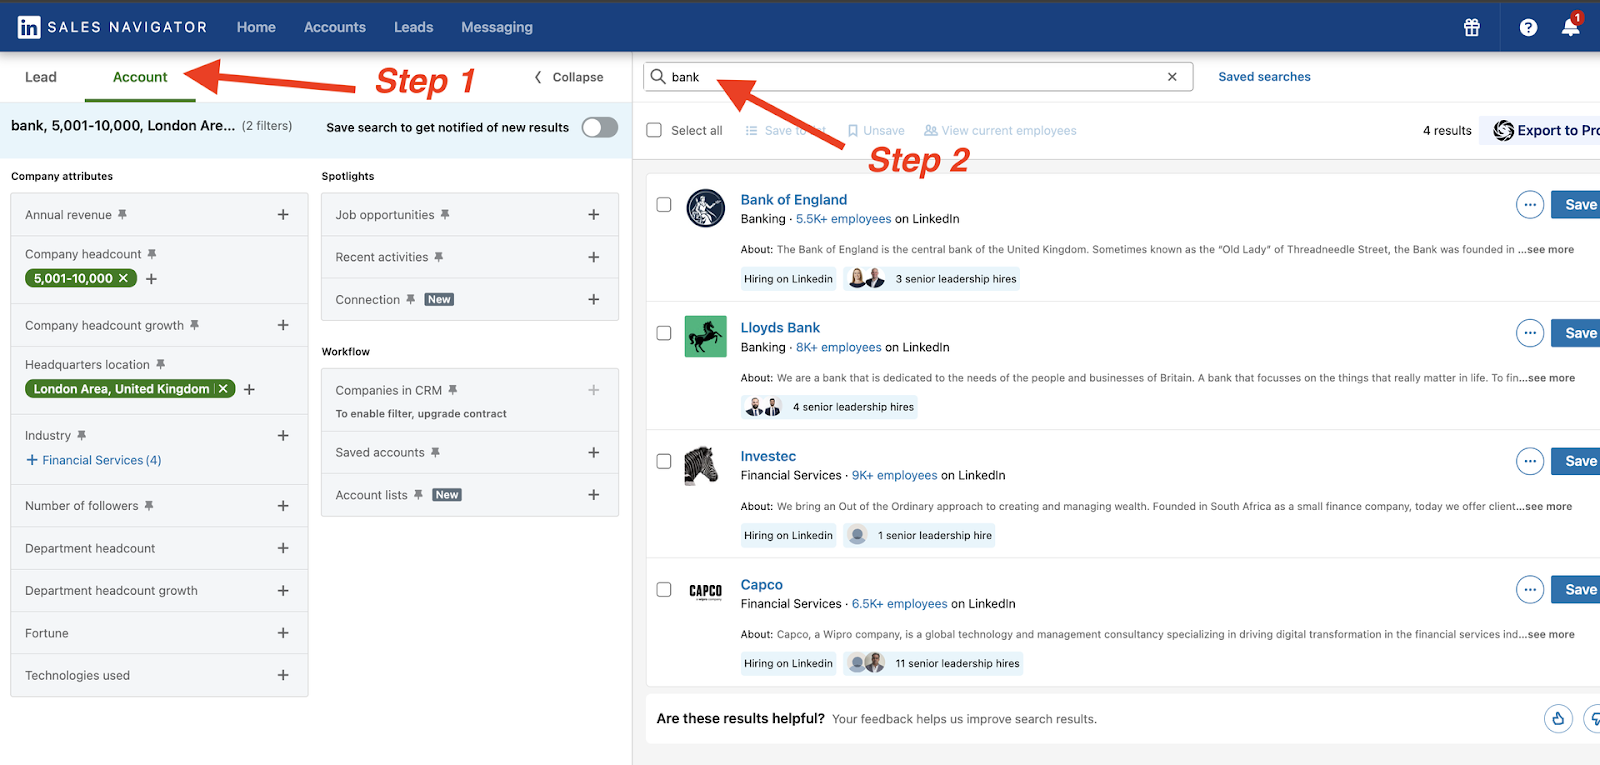Expand the Department headcount filter
The image size is (1600, 765).
(x=283, y=548)
